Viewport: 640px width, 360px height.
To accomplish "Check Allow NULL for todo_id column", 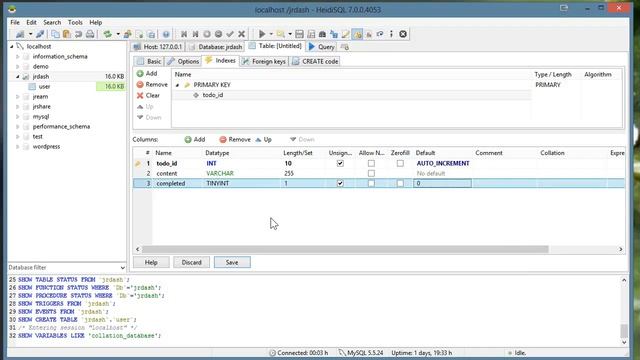I will [x=371, y=163].
